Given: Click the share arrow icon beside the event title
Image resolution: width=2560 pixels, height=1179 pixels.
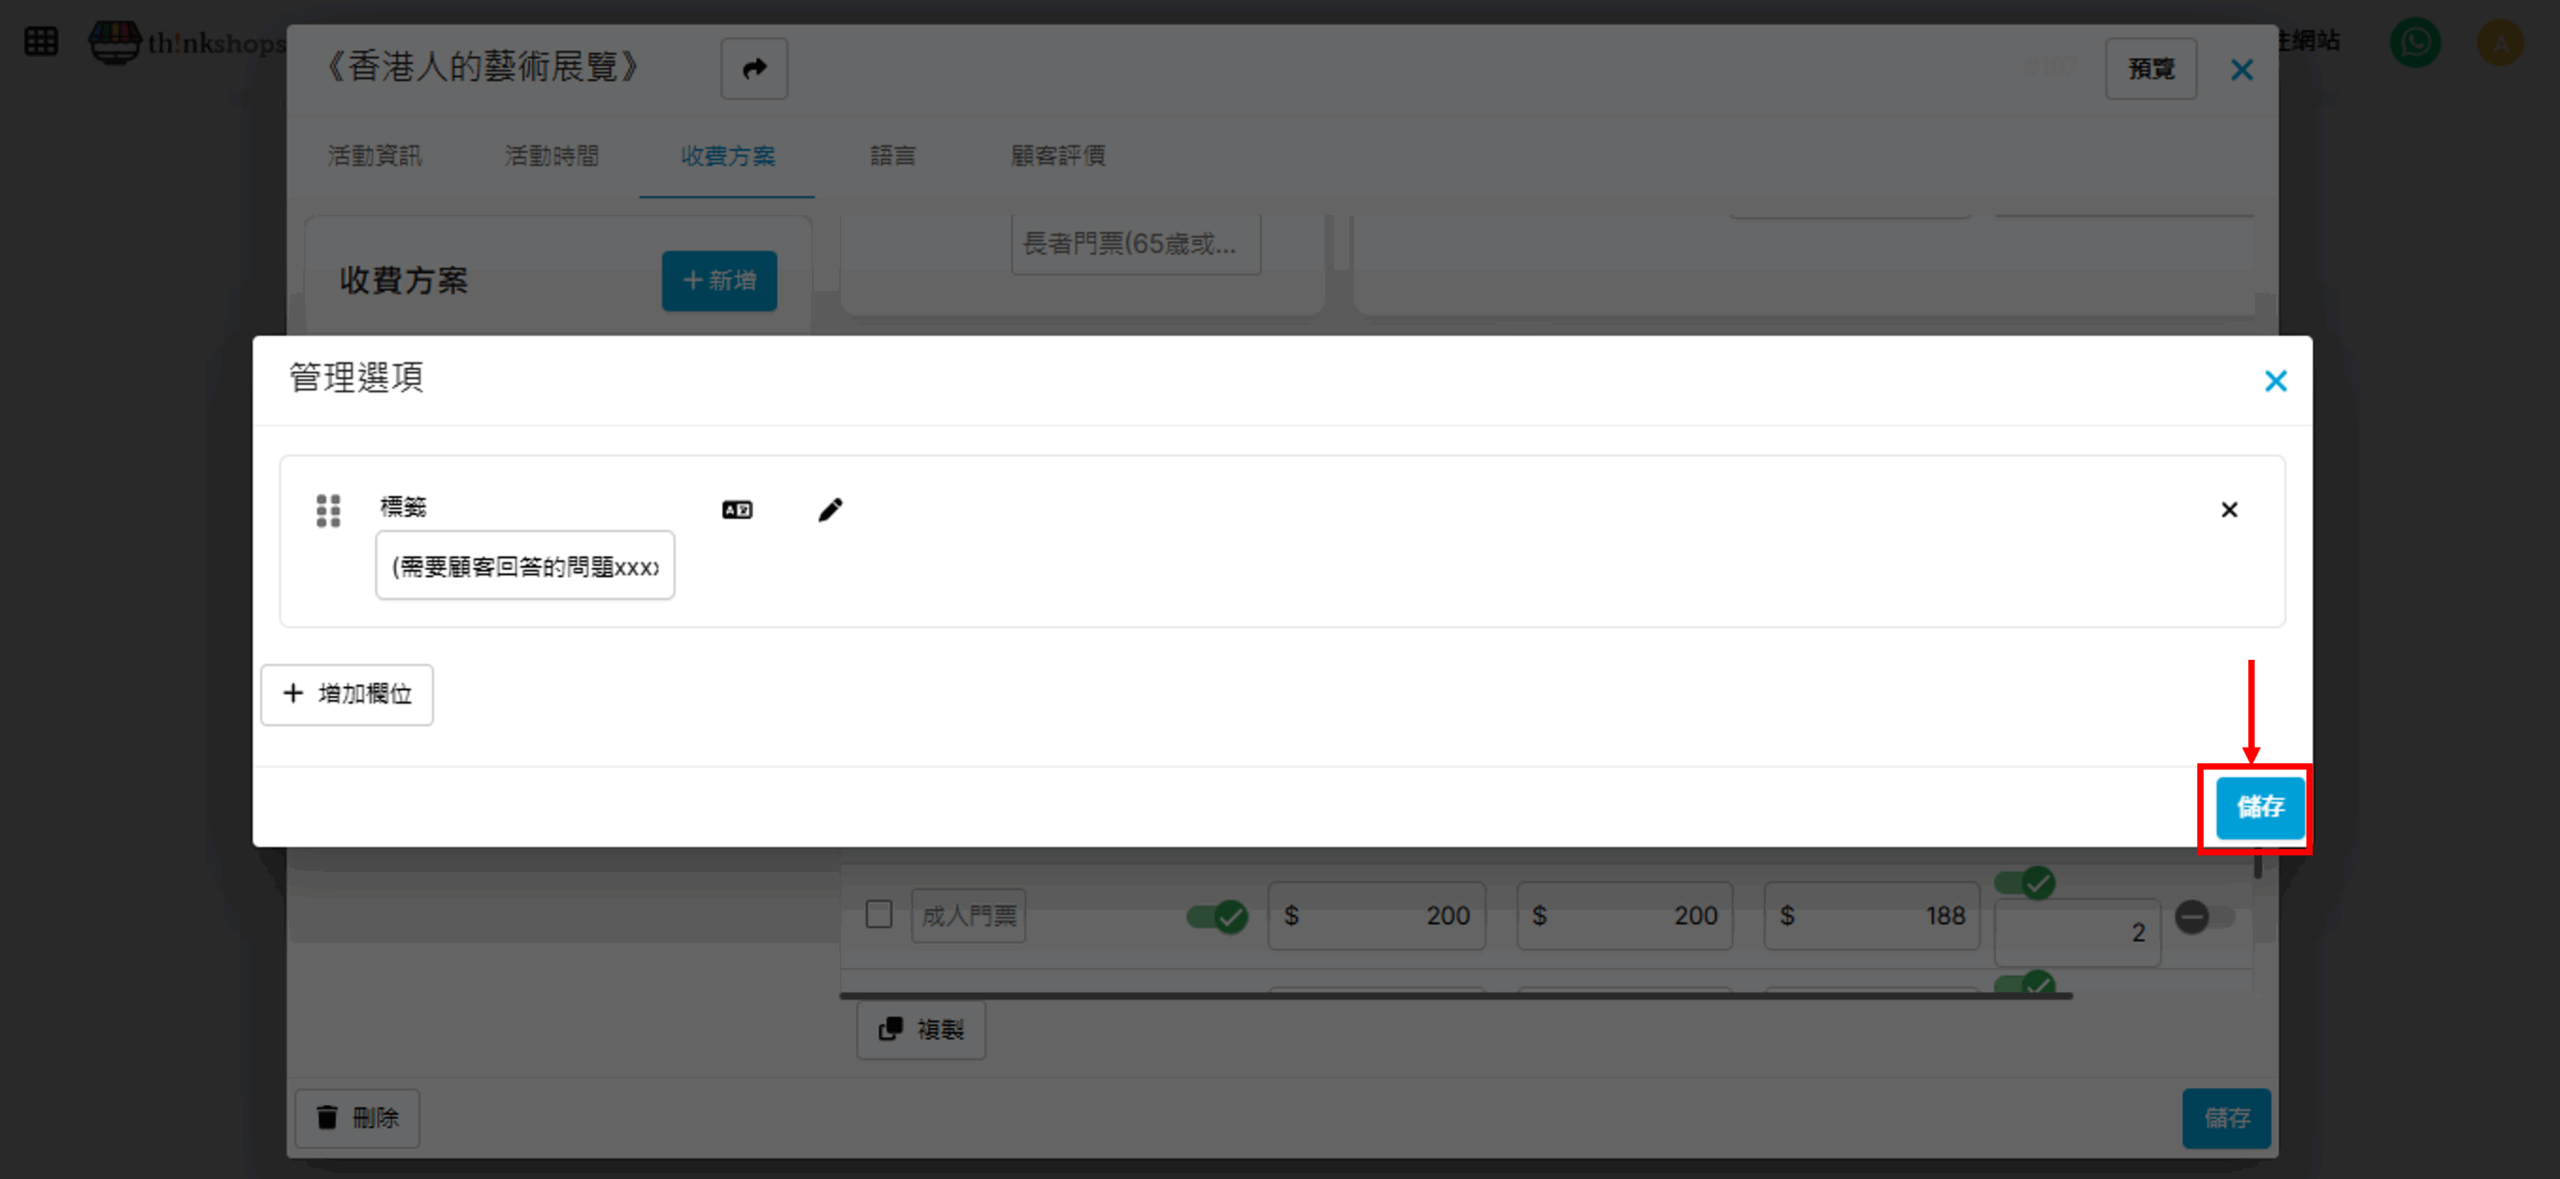Looking at the screenshot, I should [x=754, y=69].
